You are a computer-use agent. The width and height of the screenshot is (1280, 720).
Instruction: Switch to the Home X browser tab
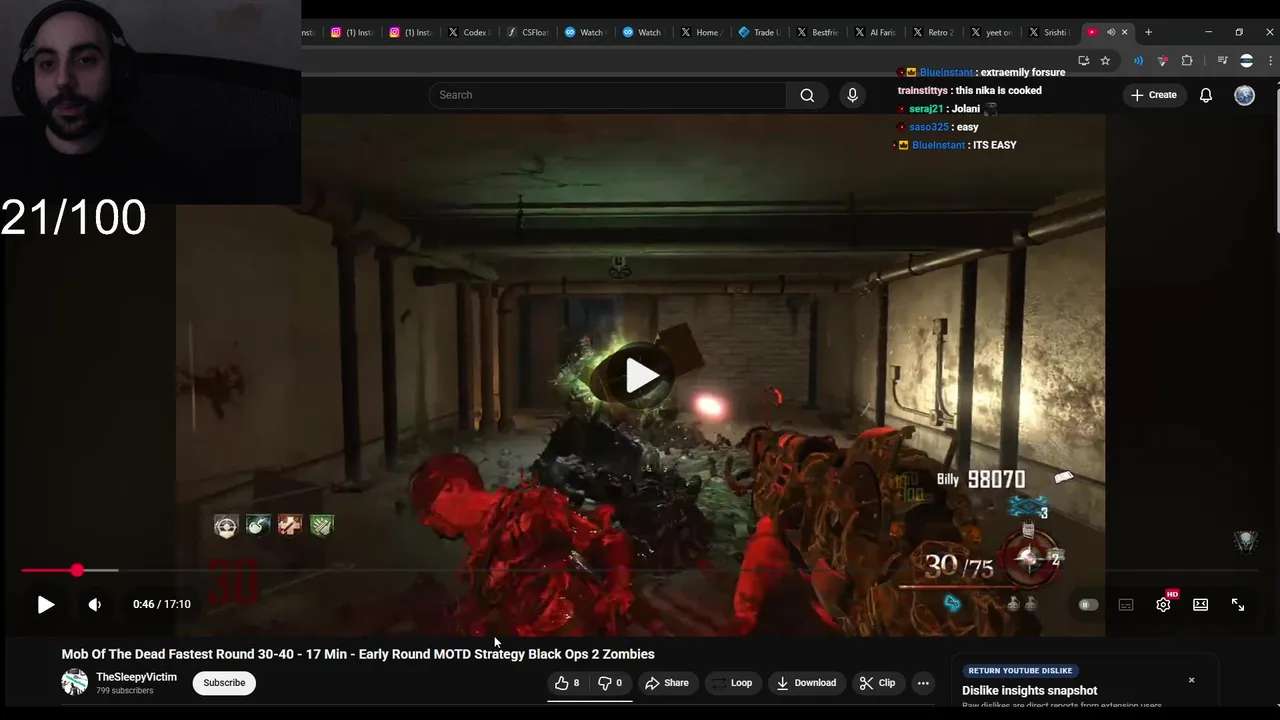(700, 32)
